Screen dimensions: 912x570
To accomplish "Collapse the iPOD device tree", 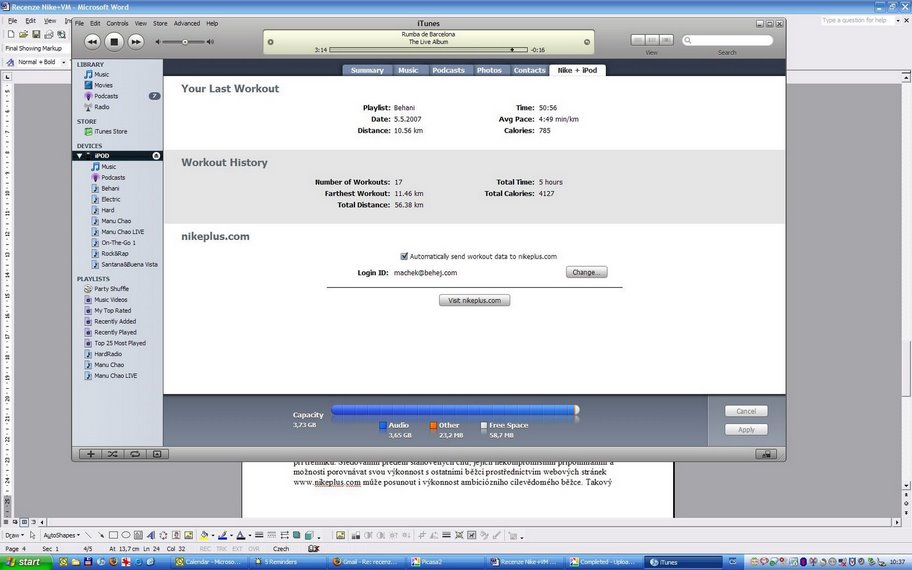I will [80, 156].
